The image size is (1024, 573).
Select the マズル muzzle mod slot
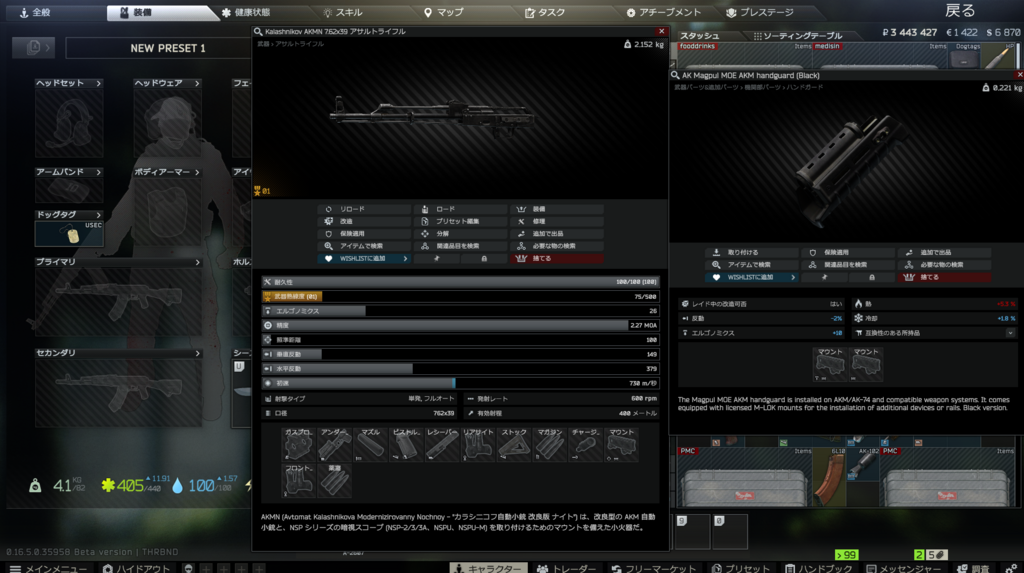370,444
